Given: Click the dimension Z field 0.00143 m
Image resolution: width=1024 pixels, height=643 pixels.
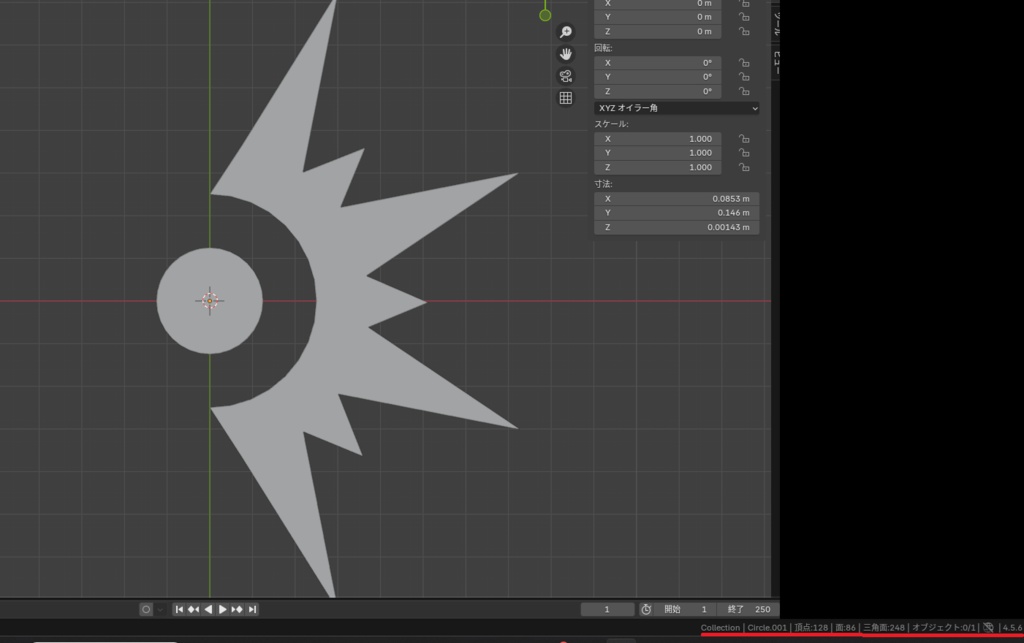Looking at the screenshot, I should [x=677, y=227].
